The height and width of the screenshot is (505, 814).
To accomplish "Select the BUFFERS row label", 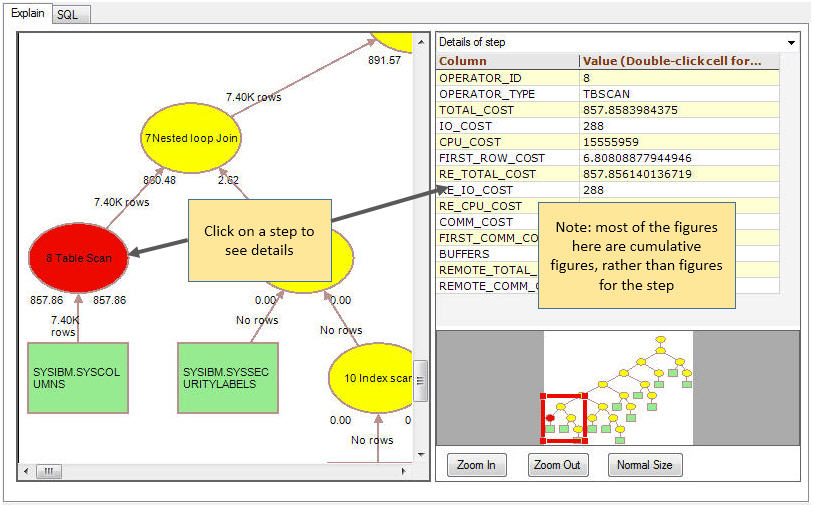I will [x=464, y=254].
